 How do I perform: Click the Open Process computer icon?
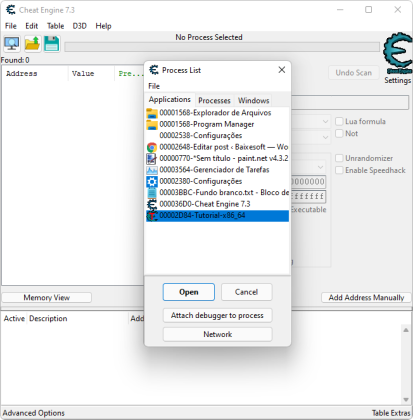(12, 44)
